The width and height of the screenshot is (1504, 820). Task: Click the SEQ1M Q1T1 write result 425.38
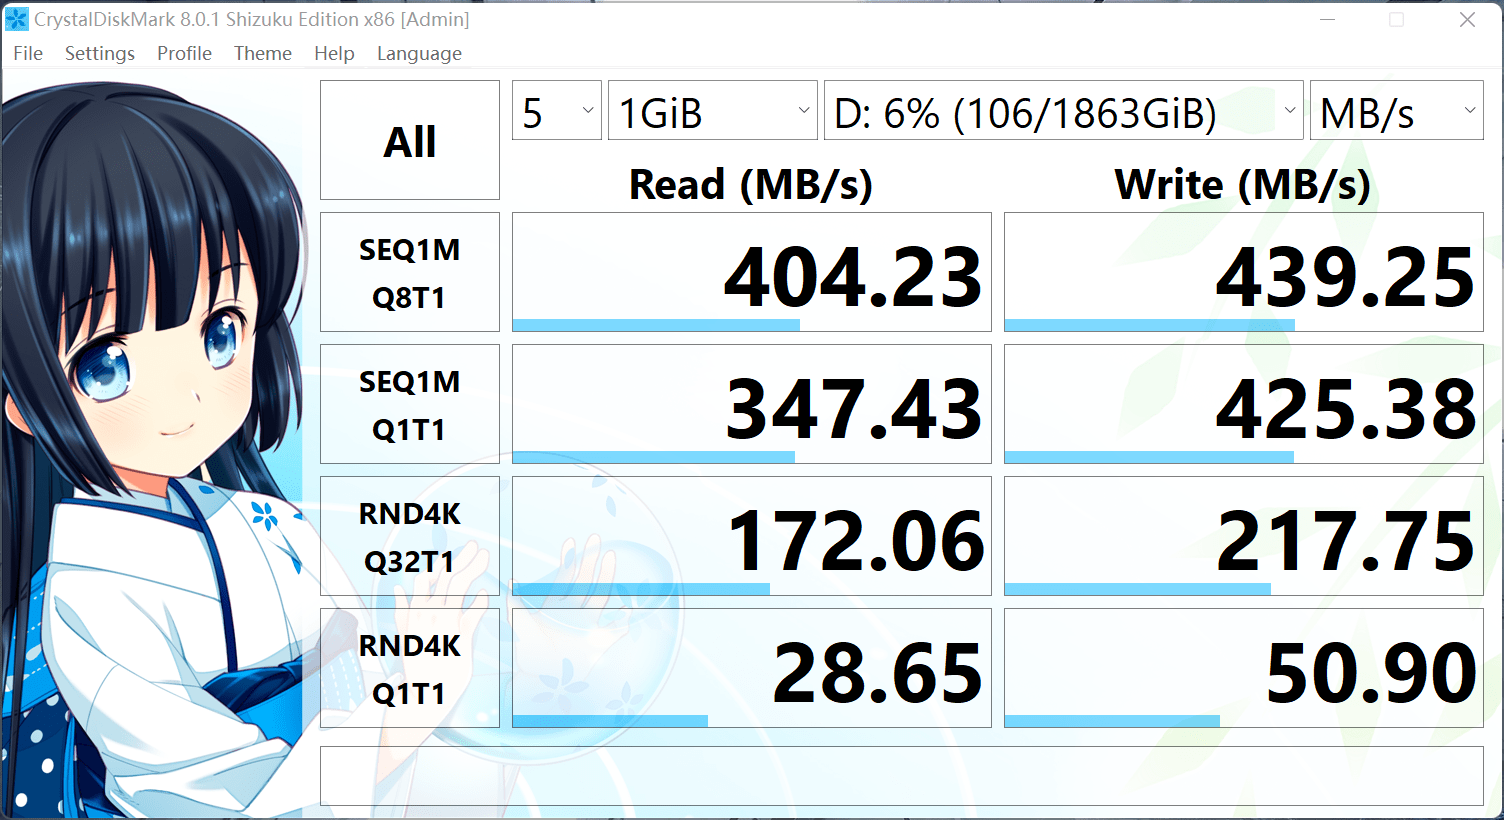[x=1244, y=404]
